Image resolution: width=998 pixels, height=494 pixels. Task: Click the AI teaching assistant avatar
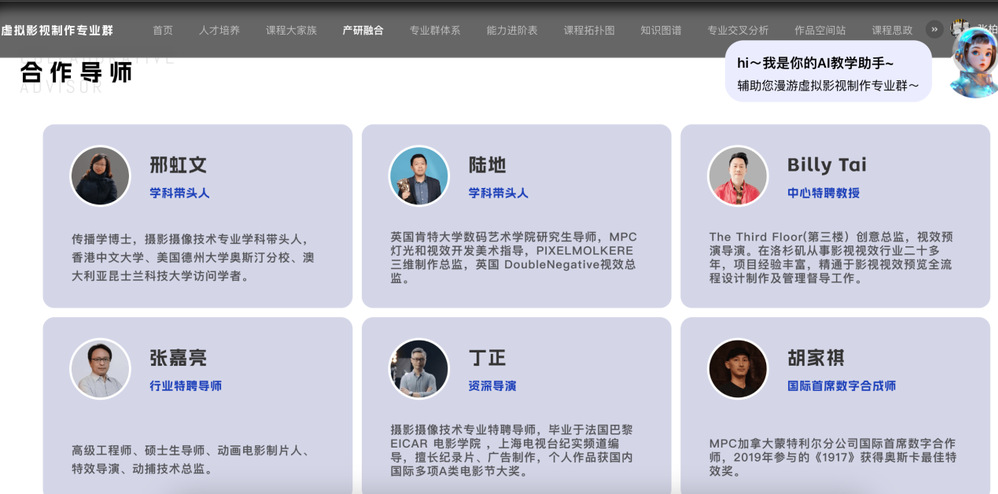pyautogui.click(x=973, y=62)
